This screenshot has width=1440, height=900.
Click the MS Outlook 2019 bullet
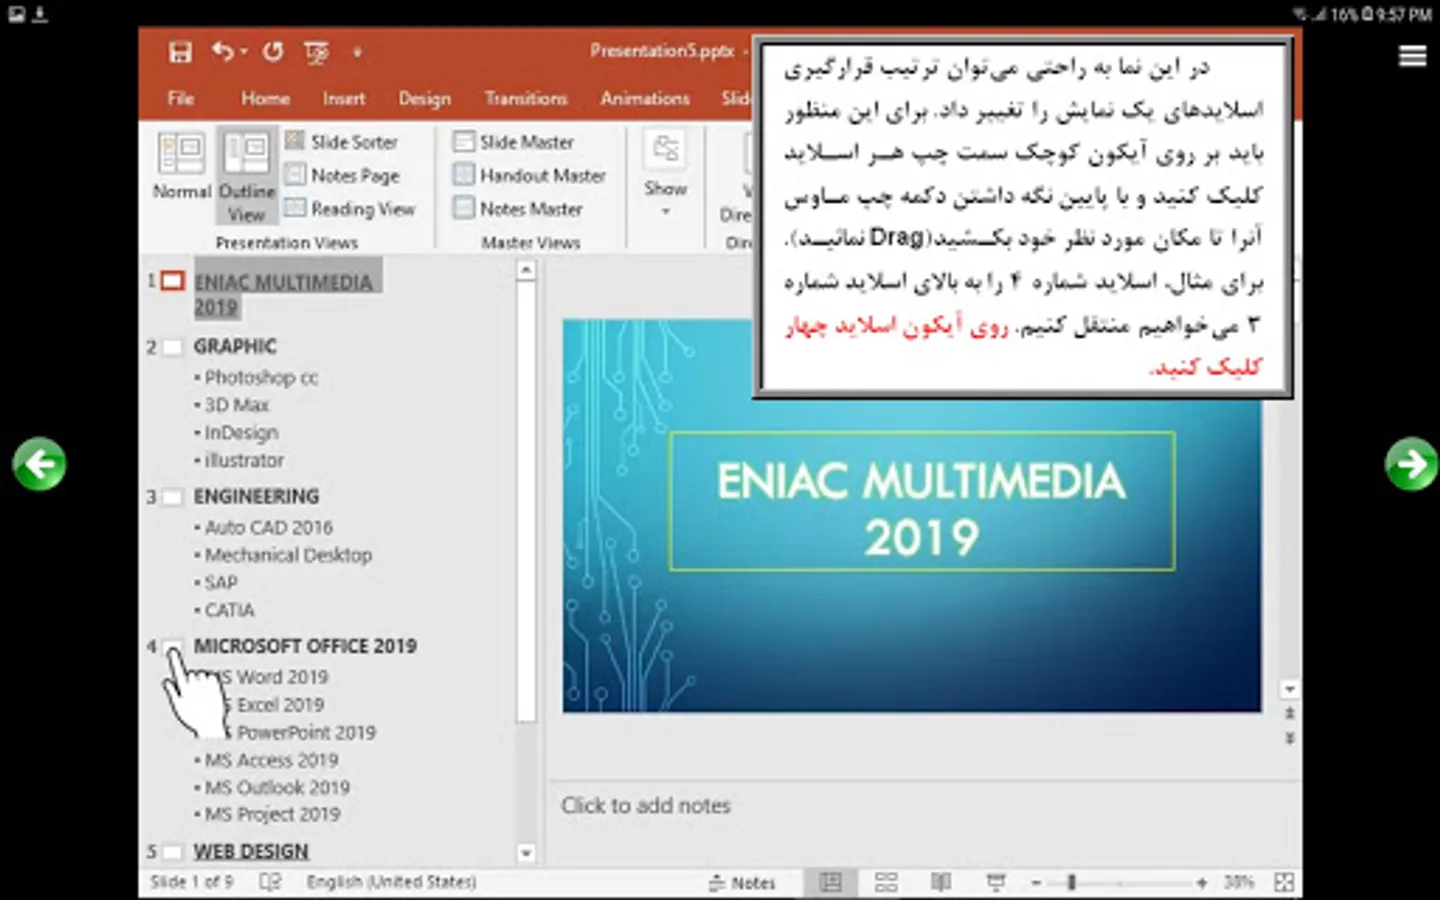pos(277,787)
